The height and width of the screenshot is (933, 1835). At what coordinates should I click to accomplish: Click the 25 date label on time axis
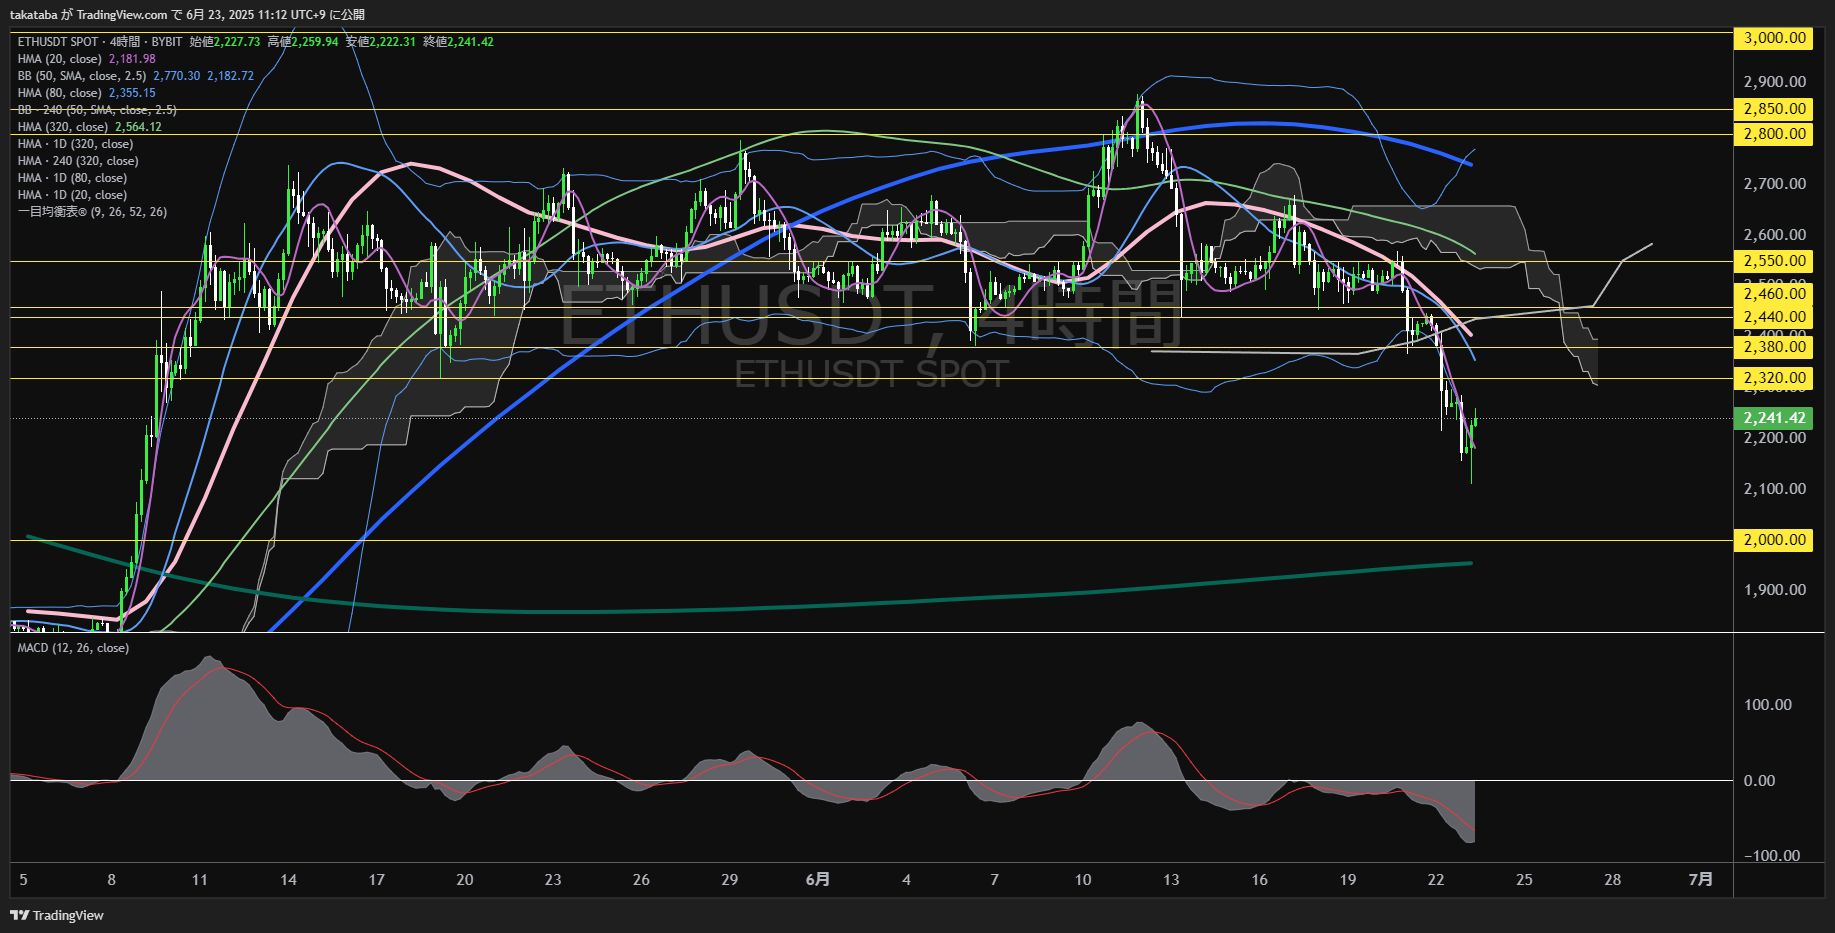click(x=1524, y=880)
